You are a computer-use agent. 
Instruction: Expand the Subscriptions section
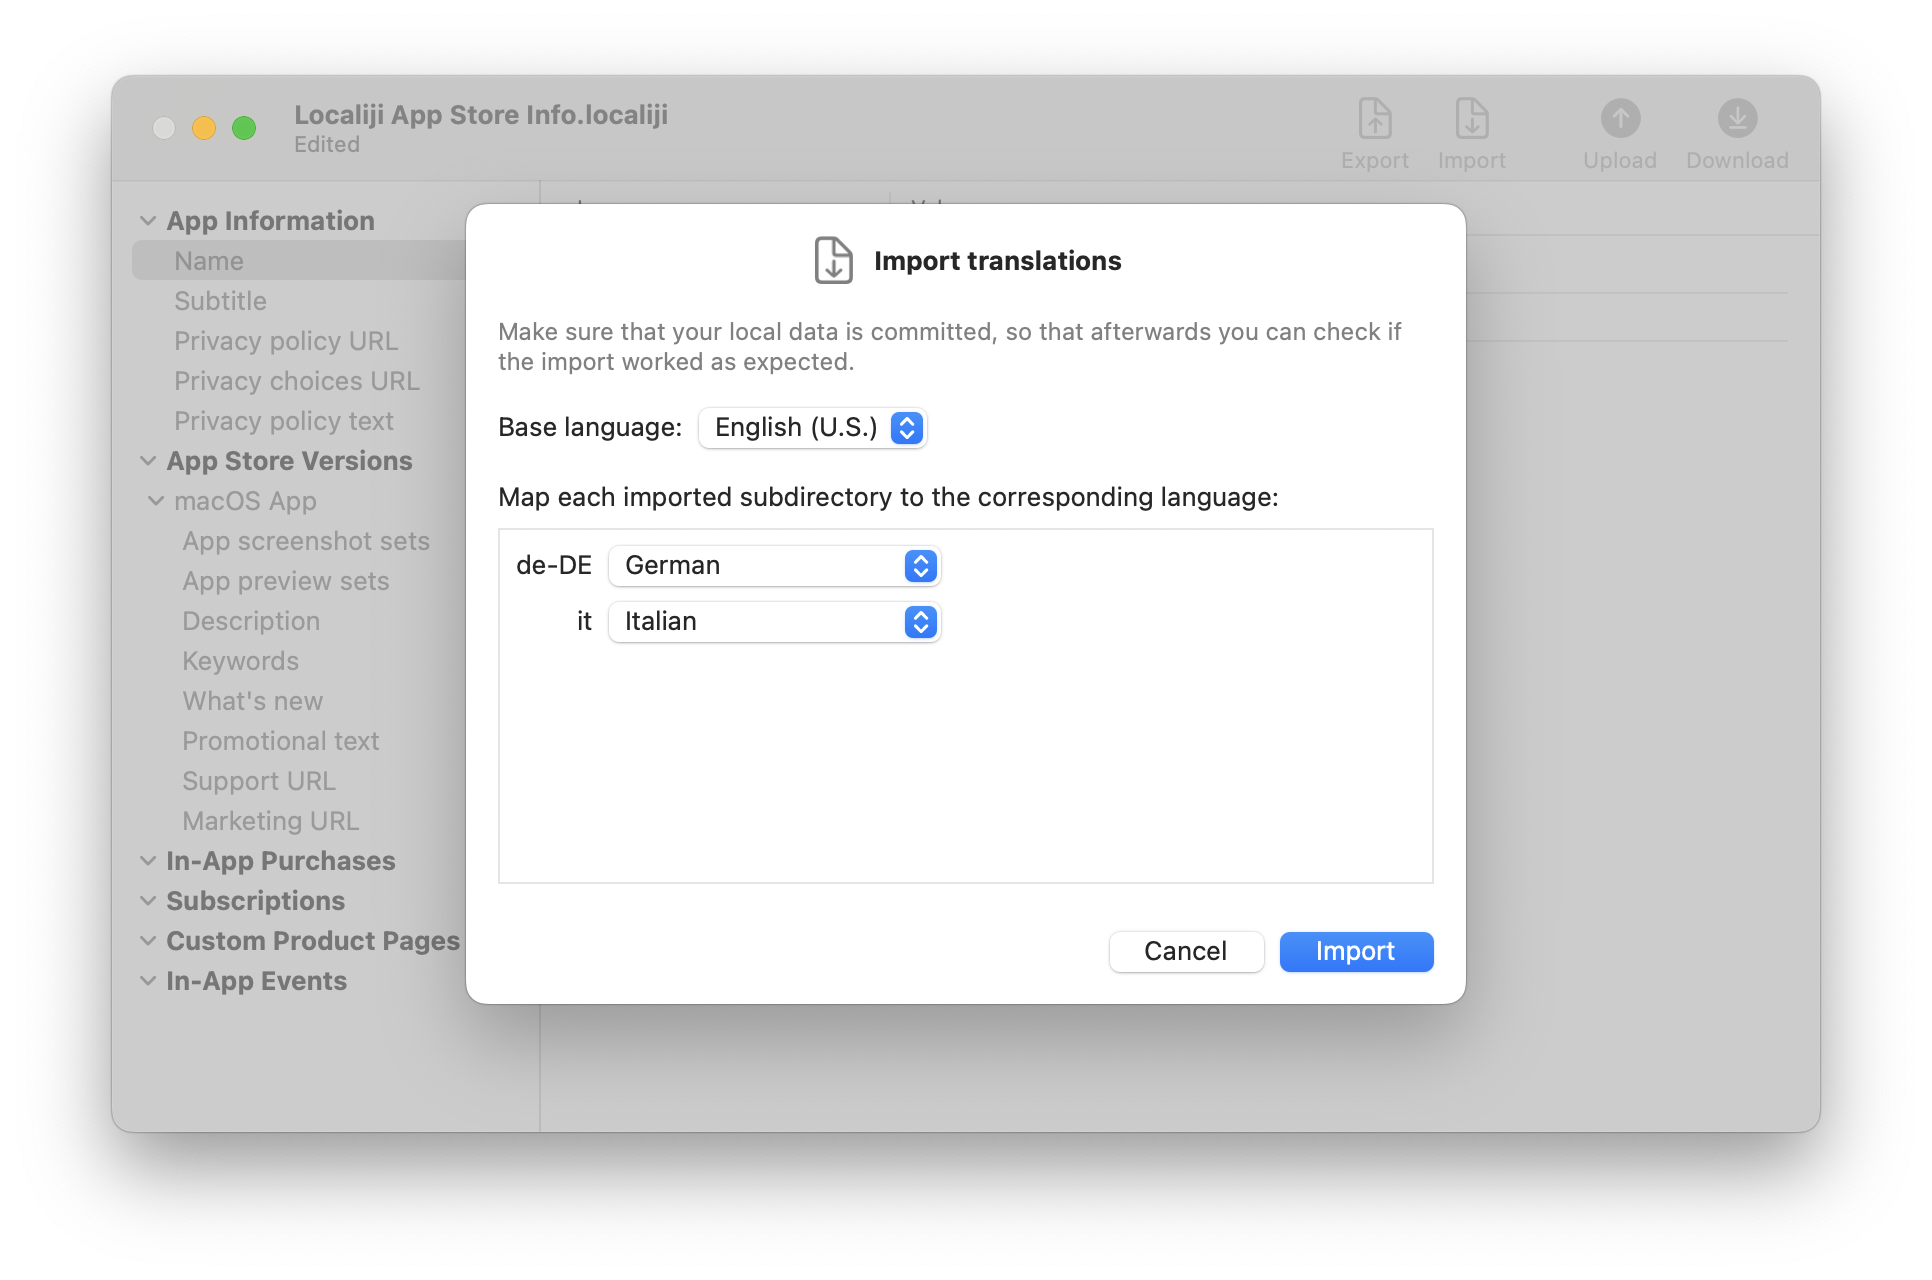click(148, 900)
